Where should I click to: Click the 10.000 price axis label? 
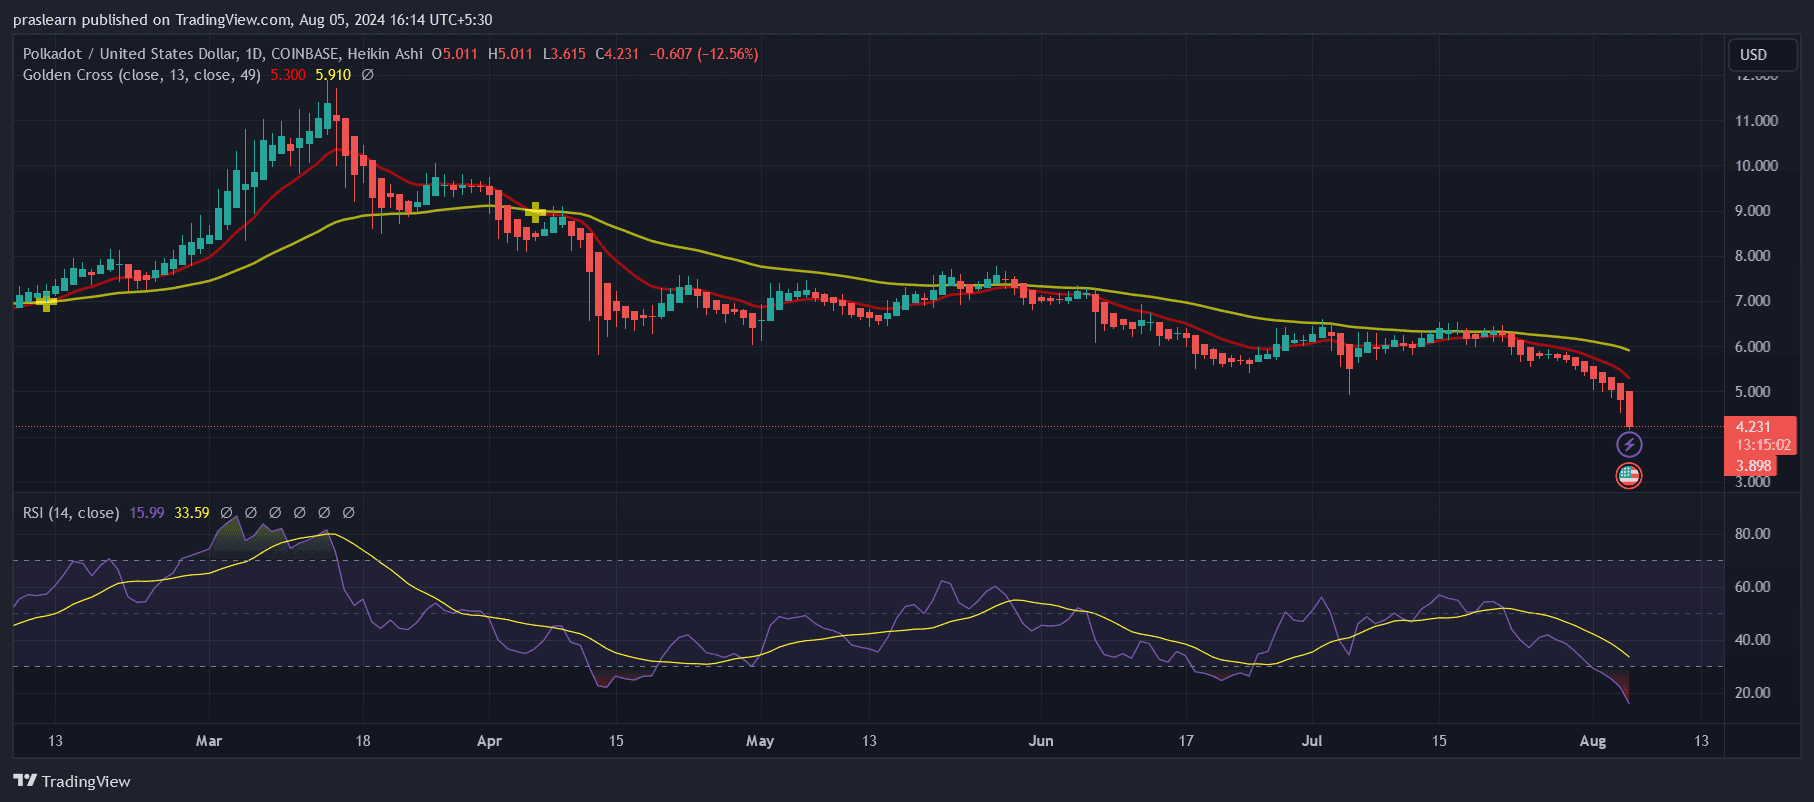coord(1756,166)
